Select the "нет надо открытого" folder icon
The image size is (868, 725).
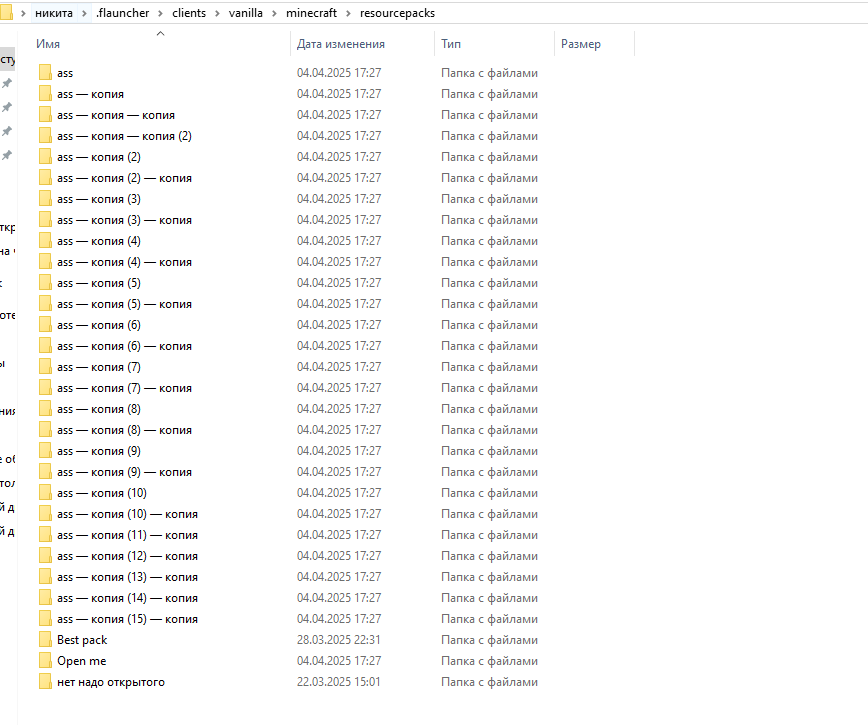45,682
